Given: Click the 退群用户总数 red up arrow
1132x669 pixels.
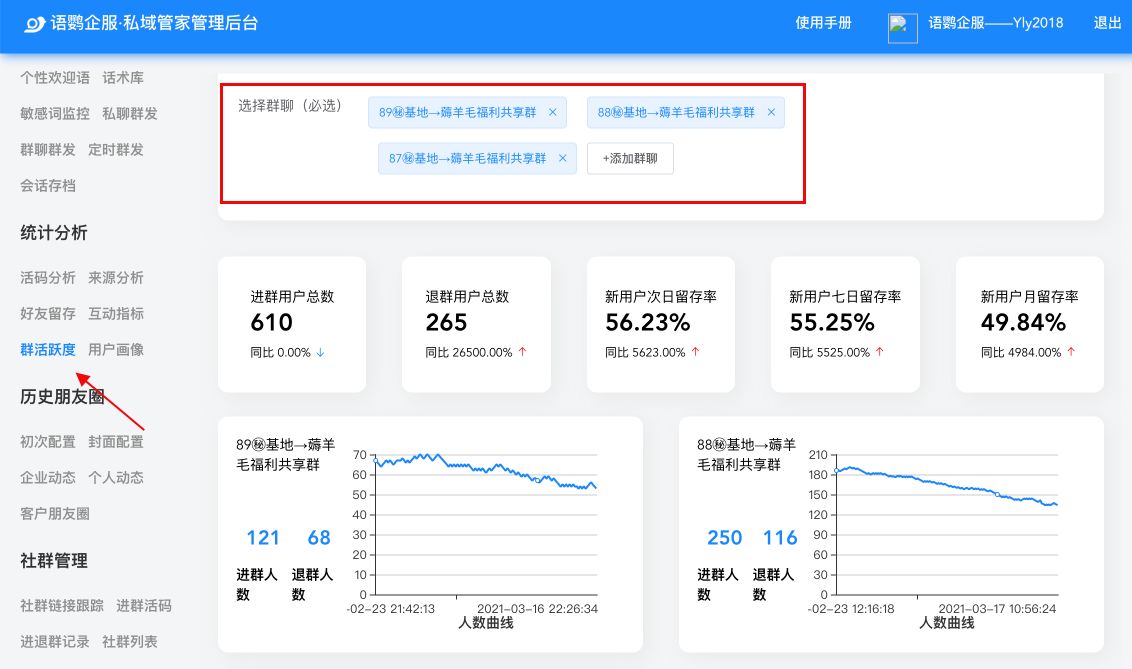Looking at the screenshot, I should click(x=522, y=352).
